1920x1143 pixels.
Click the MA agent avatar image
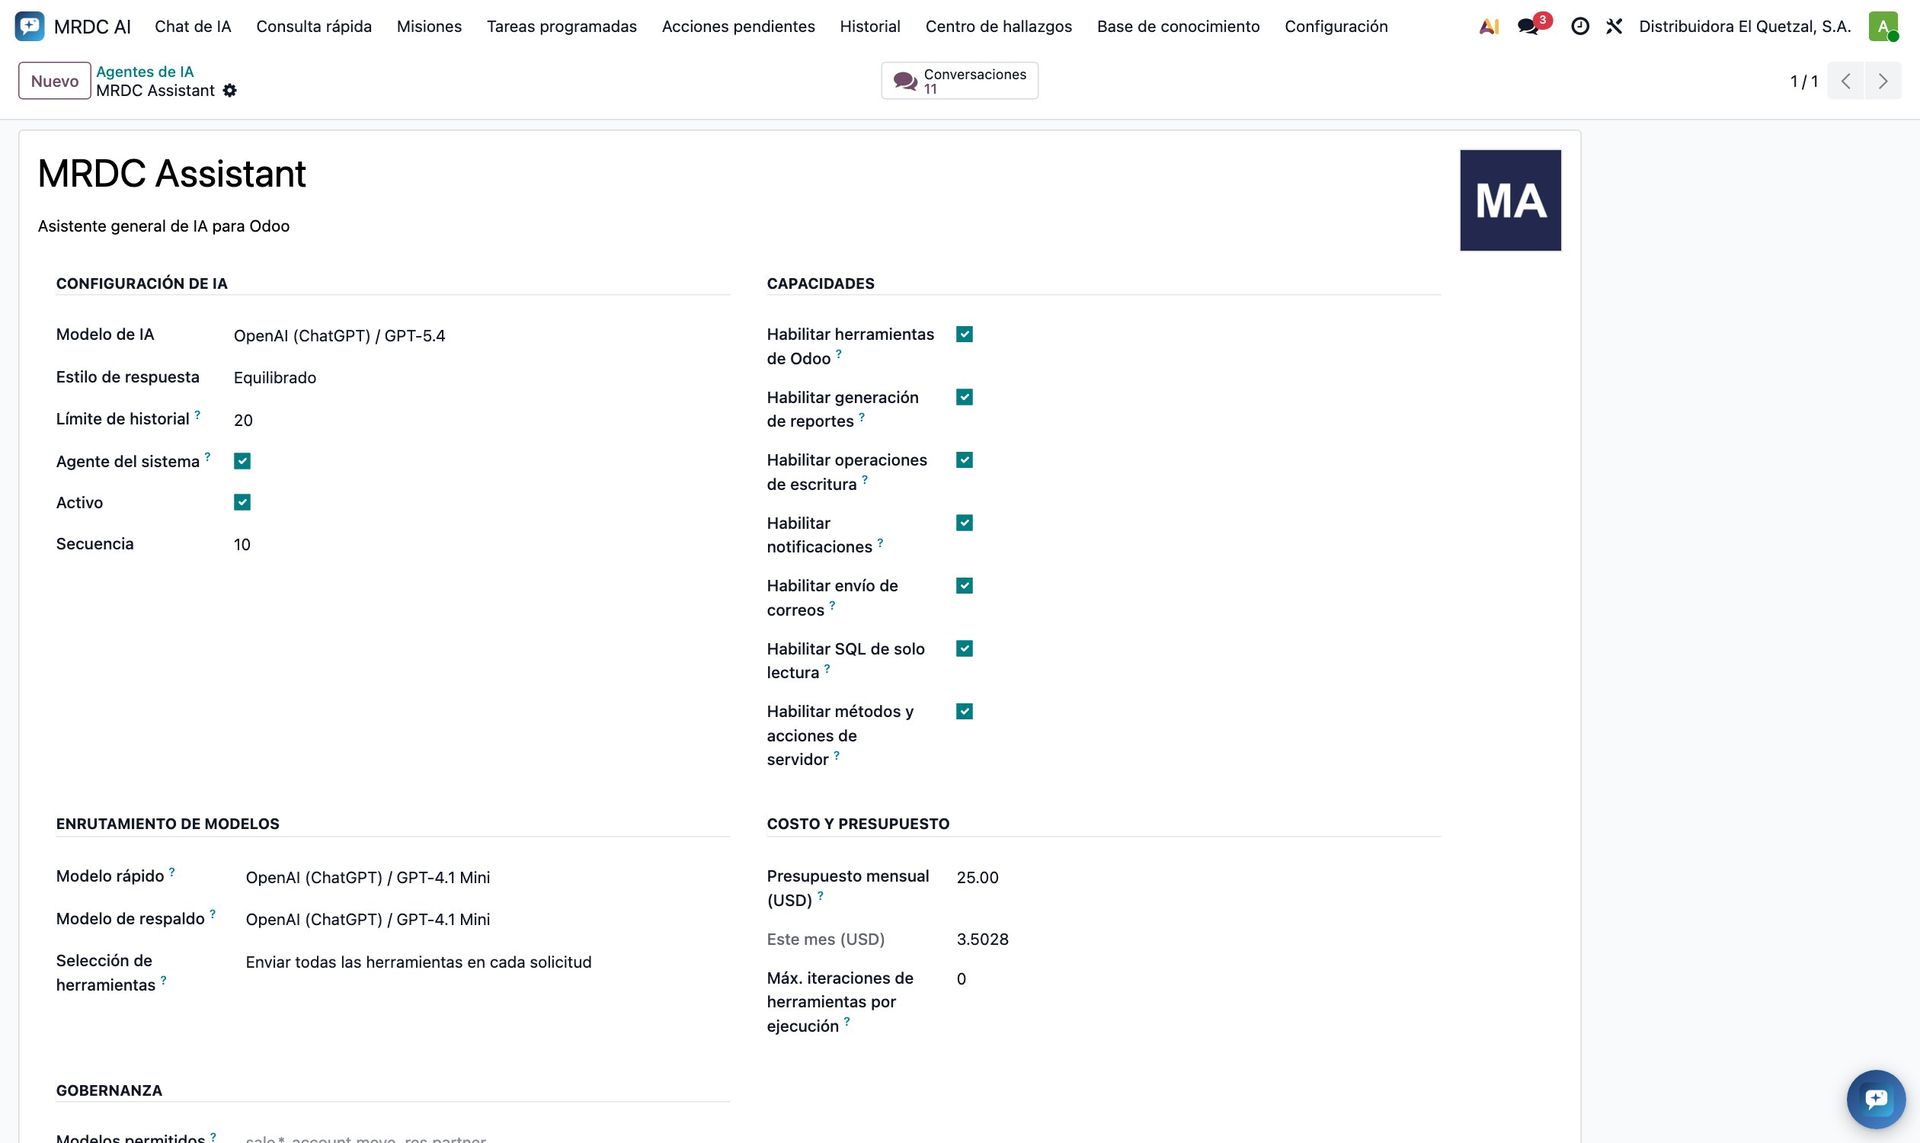pyautogui.click(x=1510, y=200)
